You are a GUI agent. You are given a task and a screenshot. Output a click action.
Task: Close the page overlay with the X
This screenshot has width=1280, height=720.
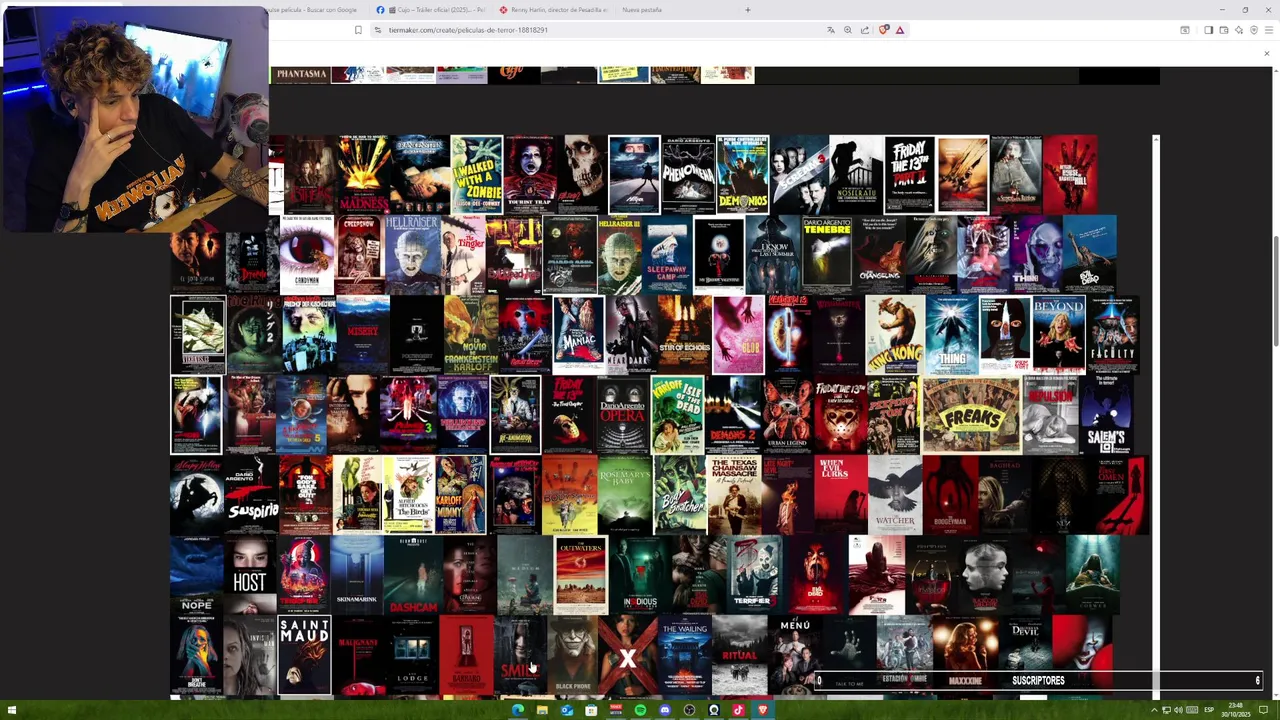[x=1266, y=53]
